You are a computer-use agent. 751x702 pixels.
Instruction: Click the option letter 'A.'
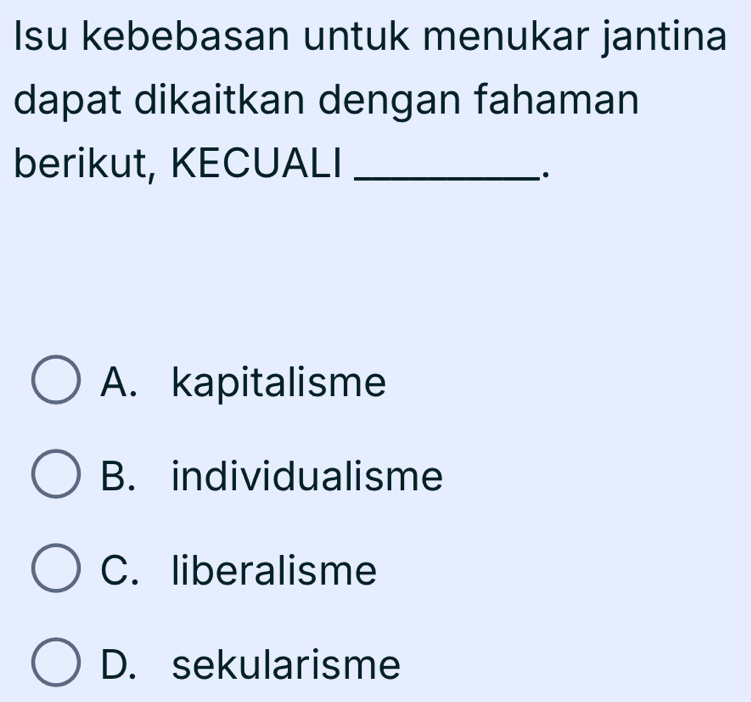click(119, 382)
